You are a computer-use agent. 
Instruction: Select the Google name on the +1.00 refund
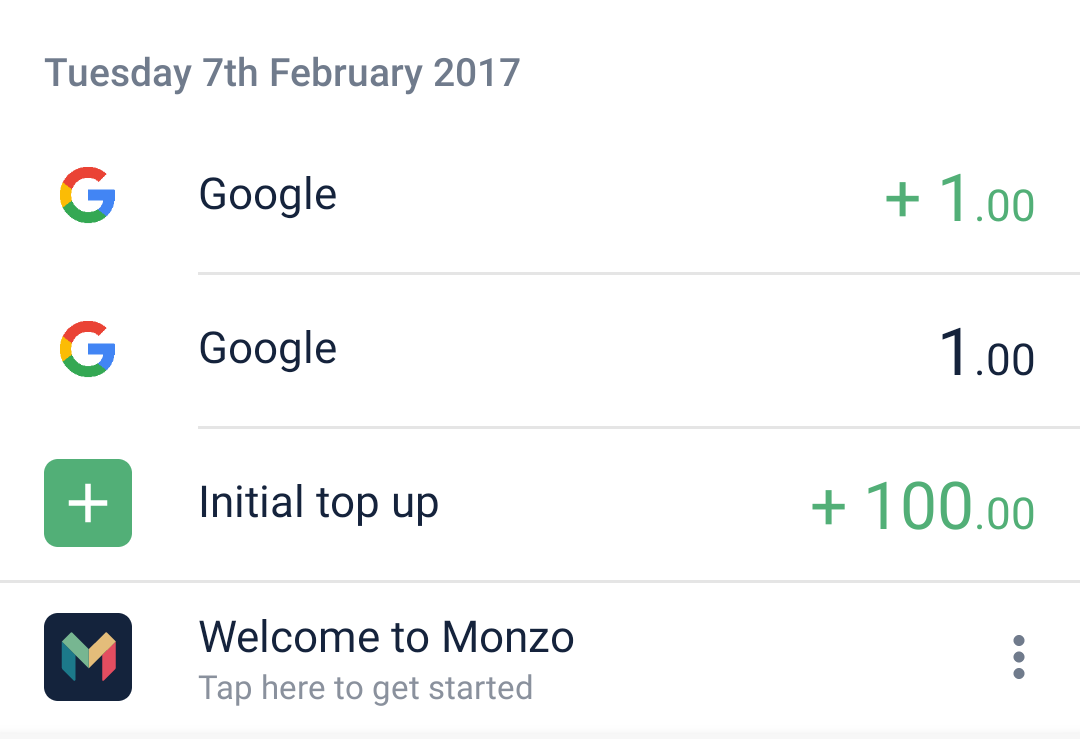point(268,194)
